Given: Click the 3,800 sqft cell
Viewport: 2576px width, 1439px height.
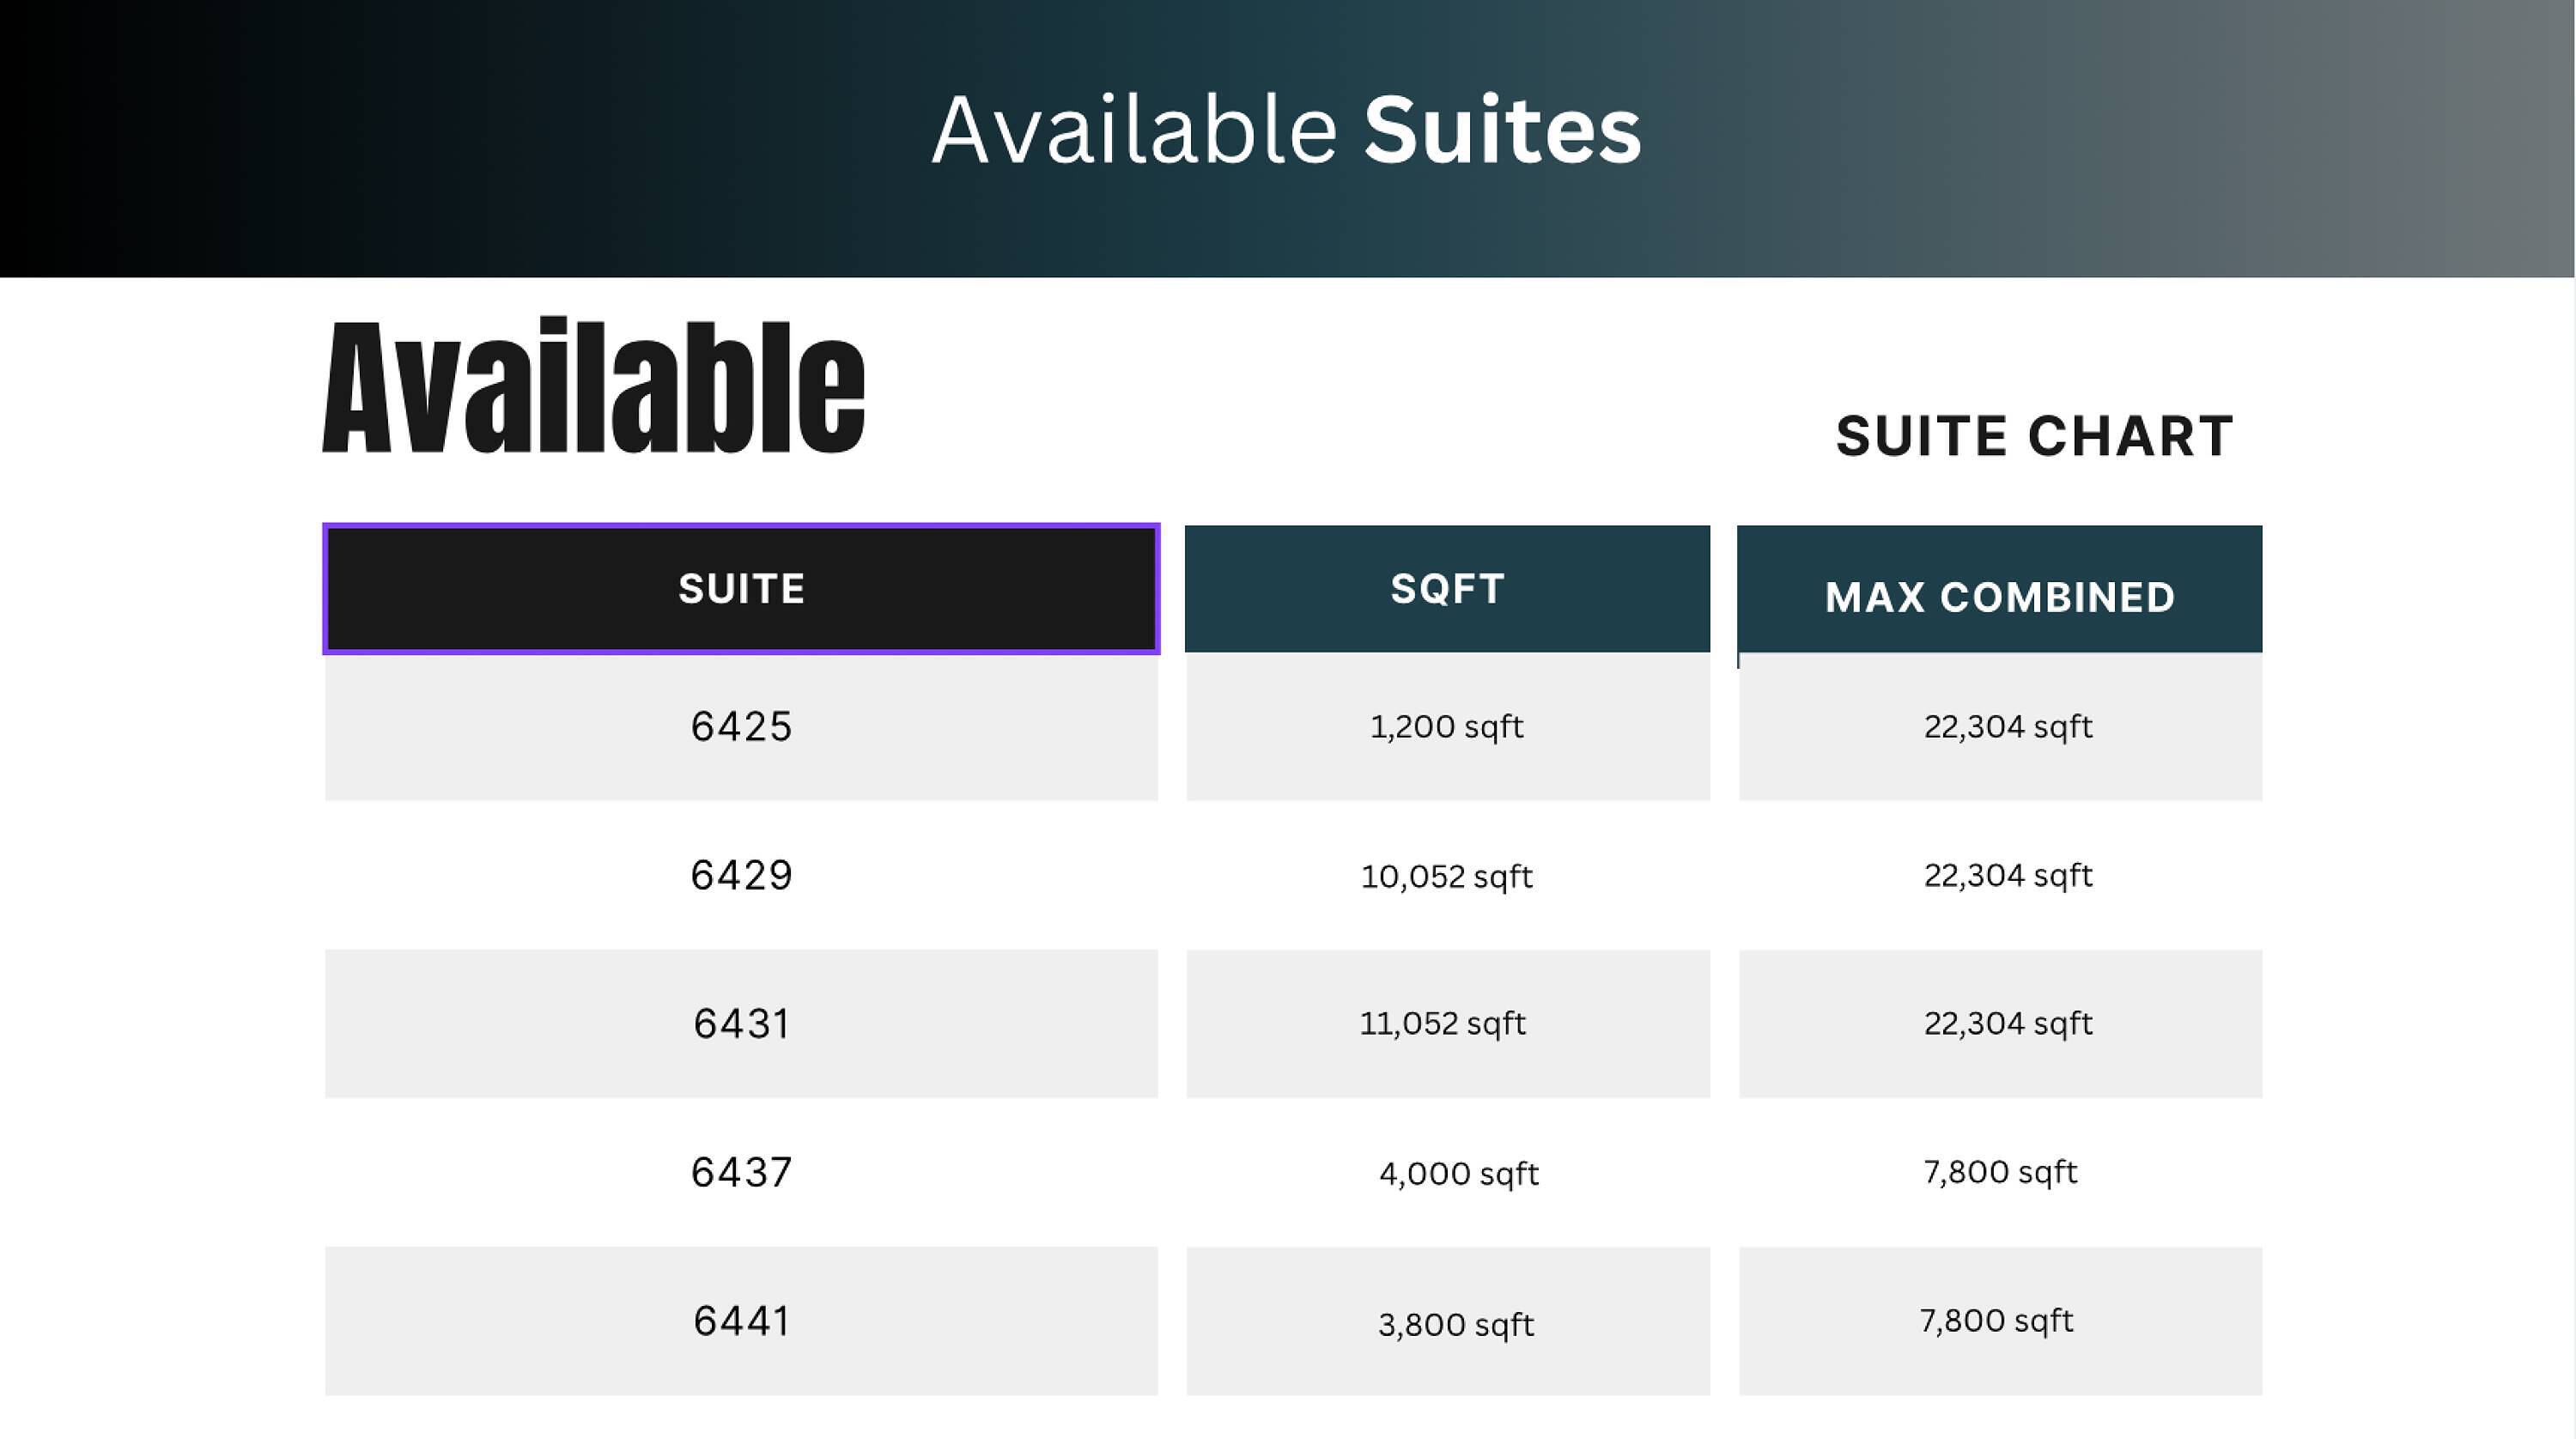Looking at the screenshot, I should point(1455,1325).
